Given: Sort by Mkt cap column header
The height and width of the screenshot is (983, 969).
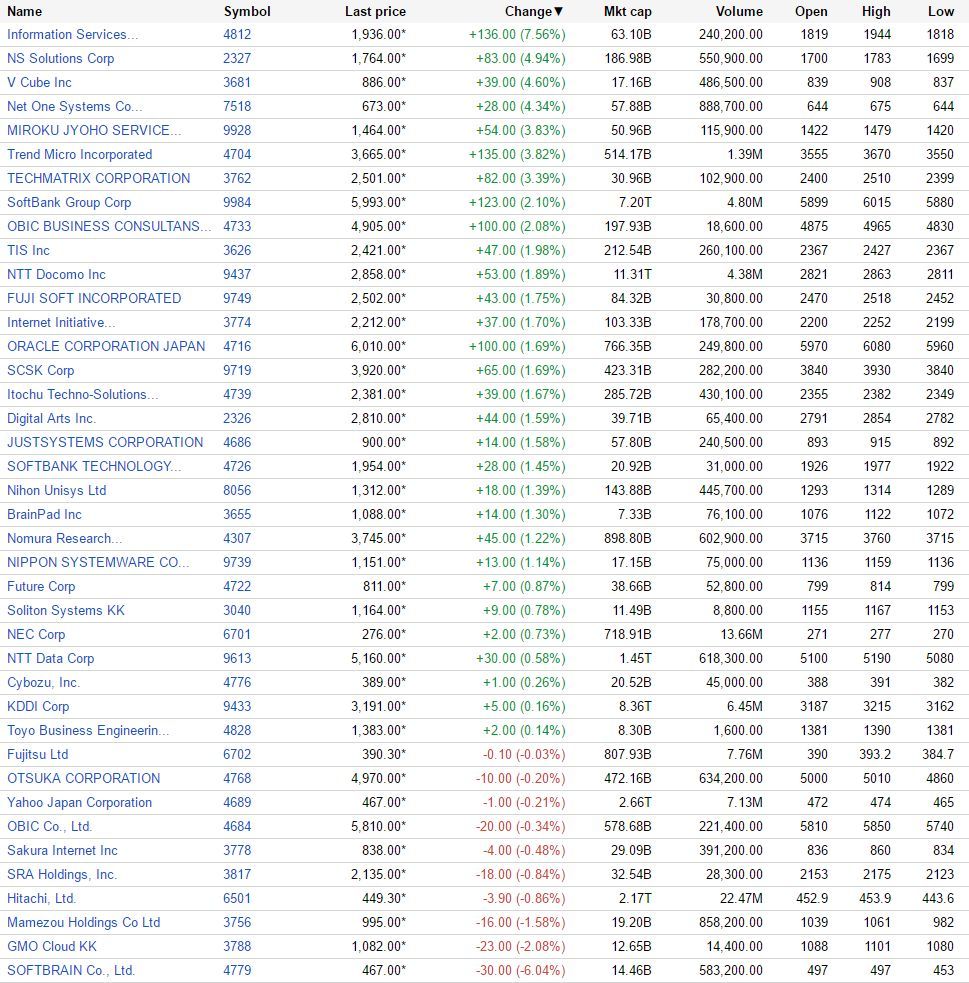Looking at the screenshot, I should tap(627, 11).
